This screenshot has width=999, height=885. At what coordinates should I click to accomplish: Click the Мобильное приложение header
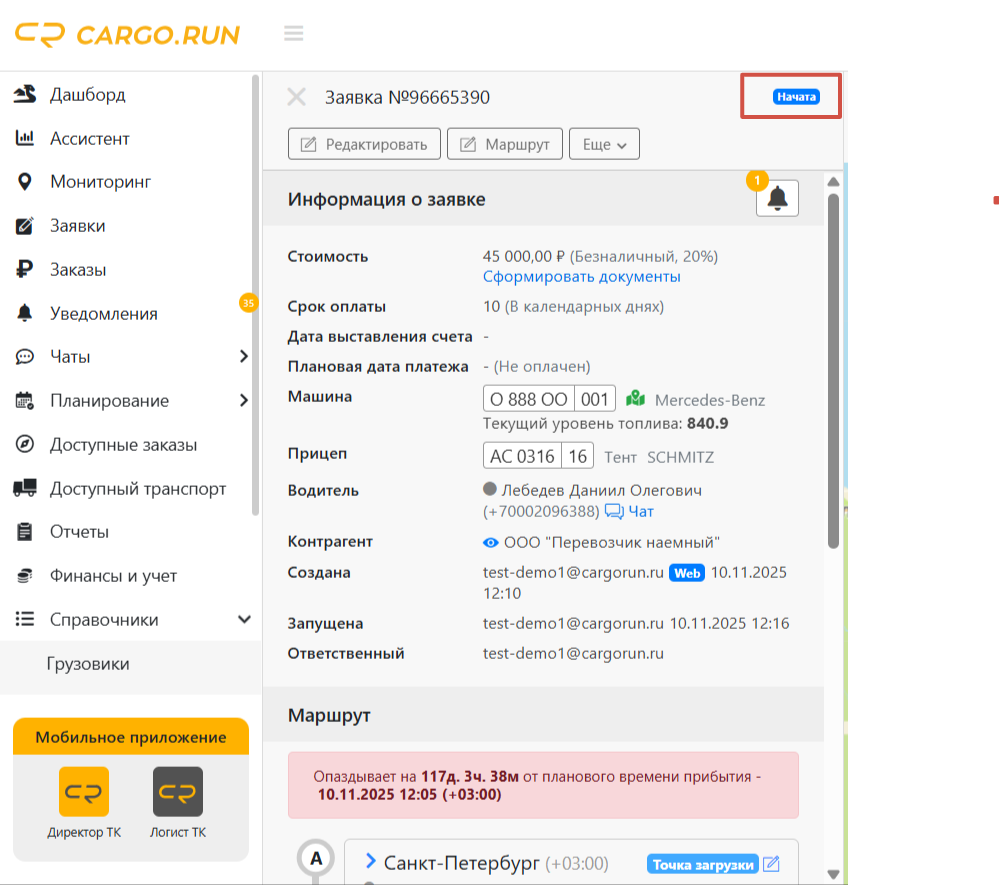131,737
